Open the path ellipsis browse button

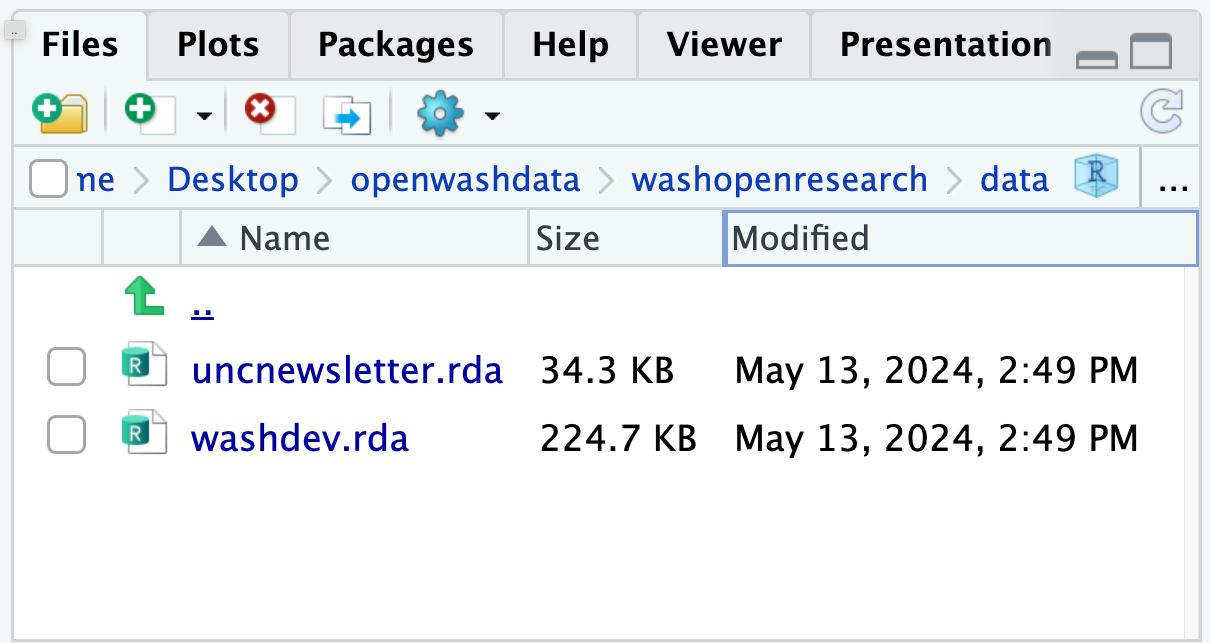point(1171,181)
